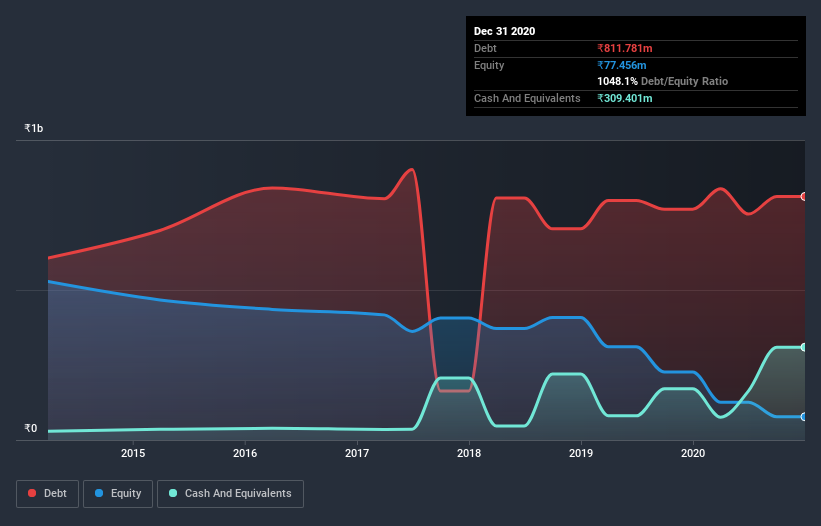Click the Equity endpoint marker on the blue line

coord(804,417)
